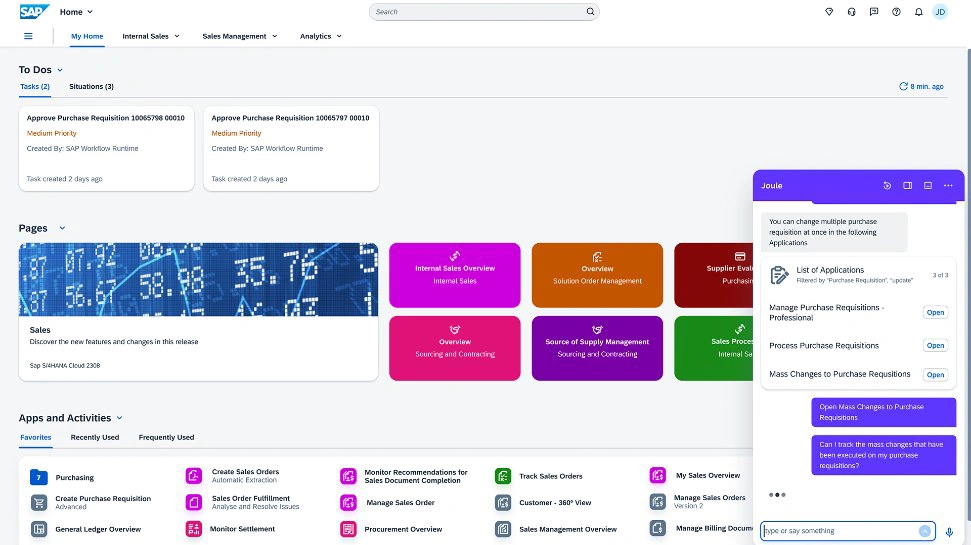Select the My Home tab
This screenshot has width=971, height=545.
pyautogui.click(x=87, y=36)
